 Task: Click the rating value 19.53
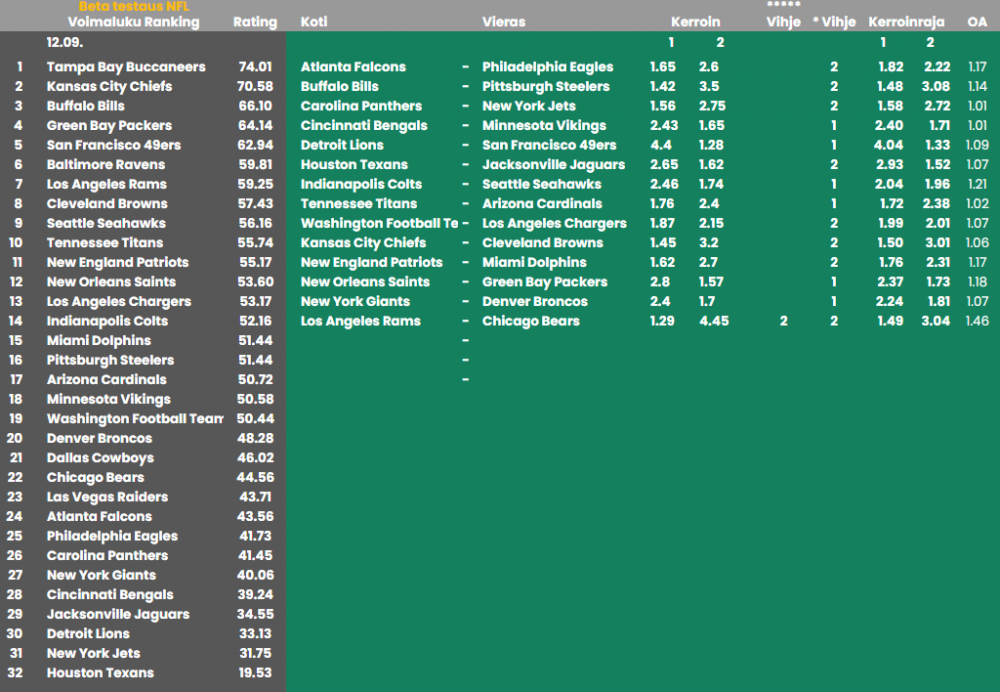[x=255, y=673]
